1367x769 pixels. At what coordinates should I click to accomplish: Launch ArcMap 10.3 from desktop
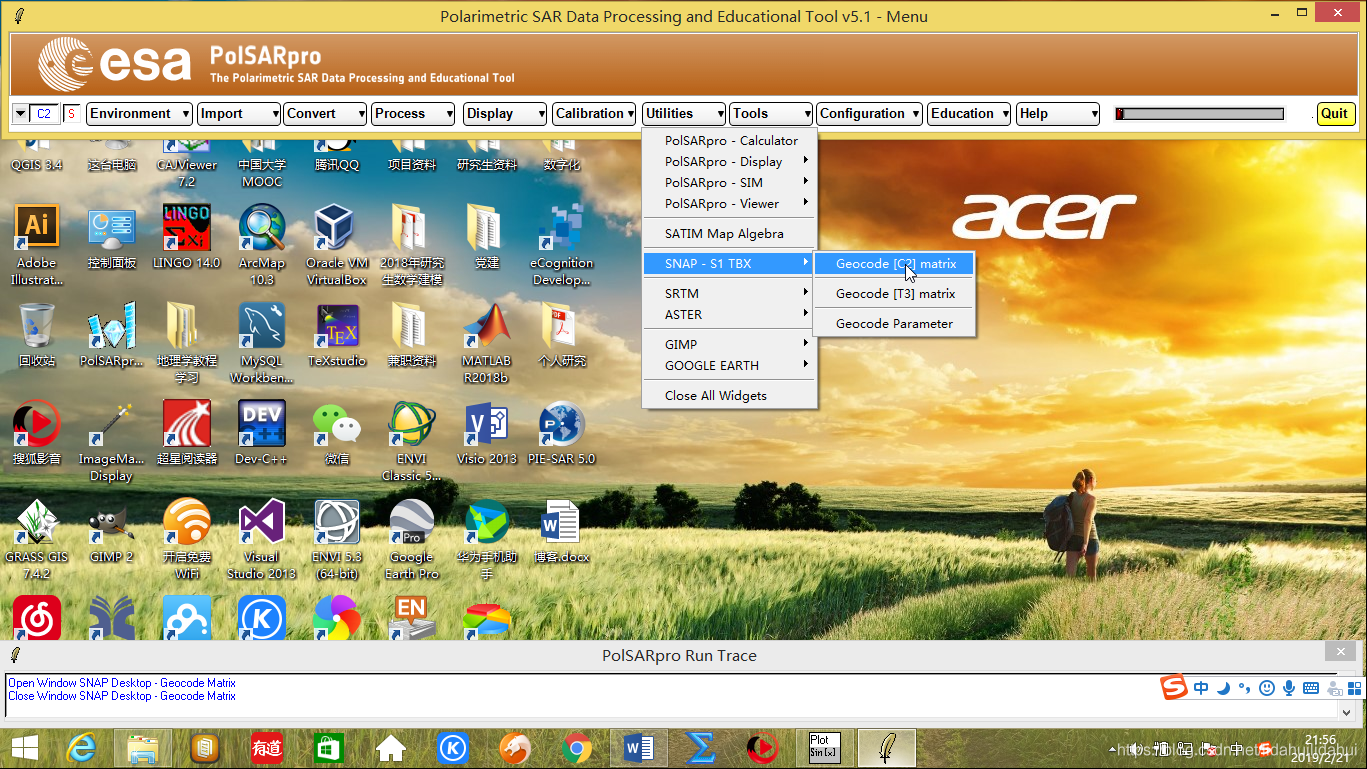tap(262, 244)
